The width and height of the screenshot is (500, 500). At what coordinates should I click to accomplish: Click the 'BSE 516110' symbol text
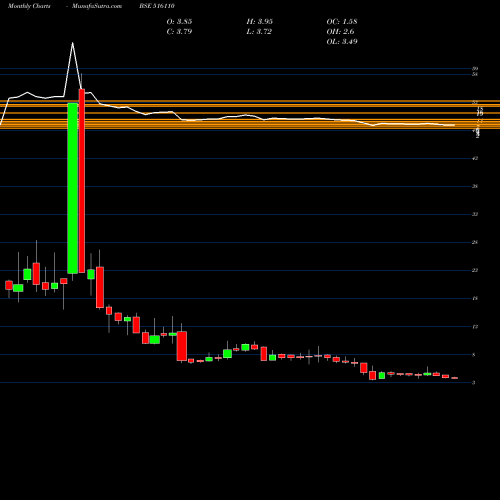pos(157,6)
